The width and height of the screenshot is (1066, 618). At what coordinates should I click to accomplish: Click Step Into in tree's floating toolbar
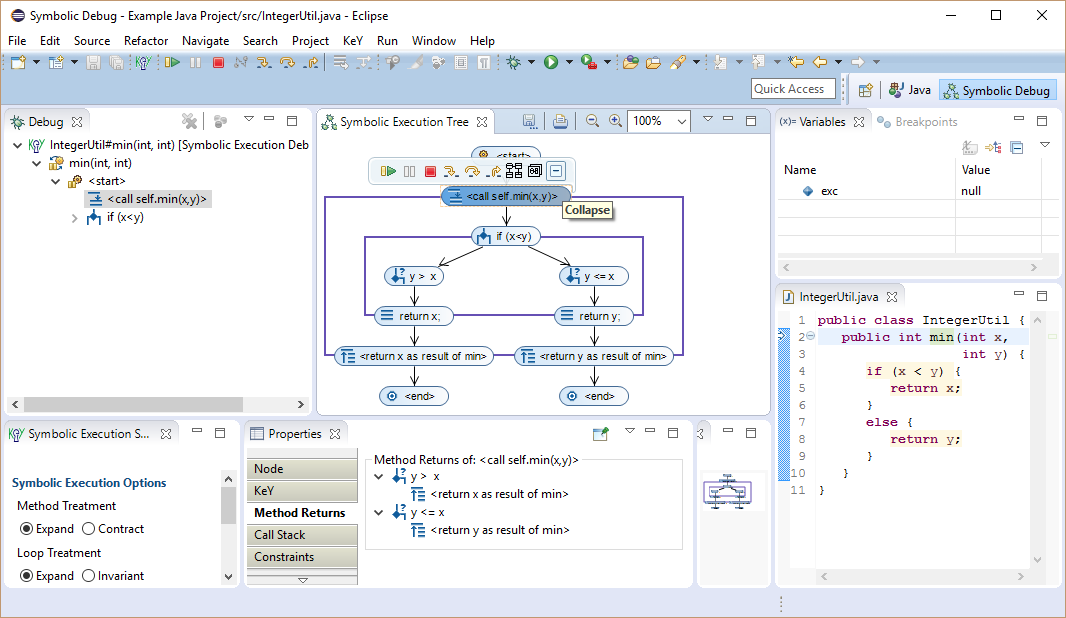tap(450, 171)
